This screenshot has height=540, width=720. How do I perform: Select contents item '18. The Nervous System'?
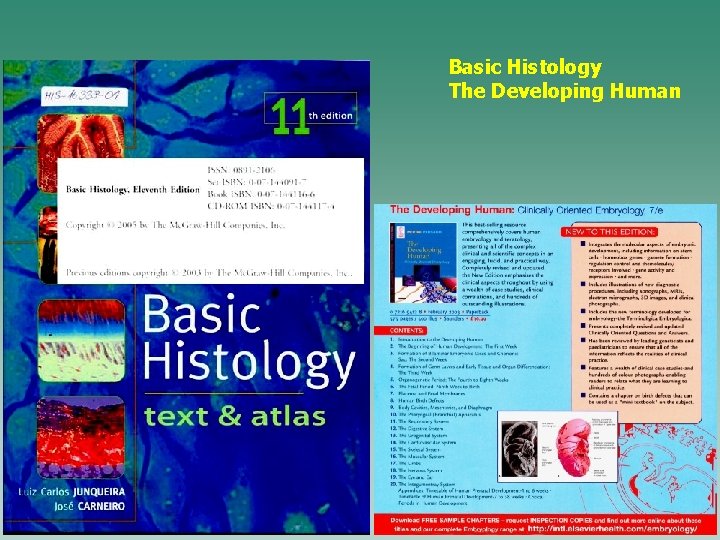coord(416,470)
